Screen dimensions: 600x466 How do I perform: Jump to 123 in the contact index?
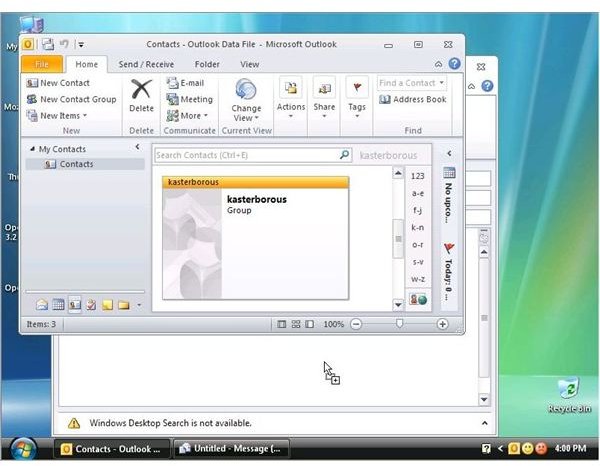click(417, 176)
